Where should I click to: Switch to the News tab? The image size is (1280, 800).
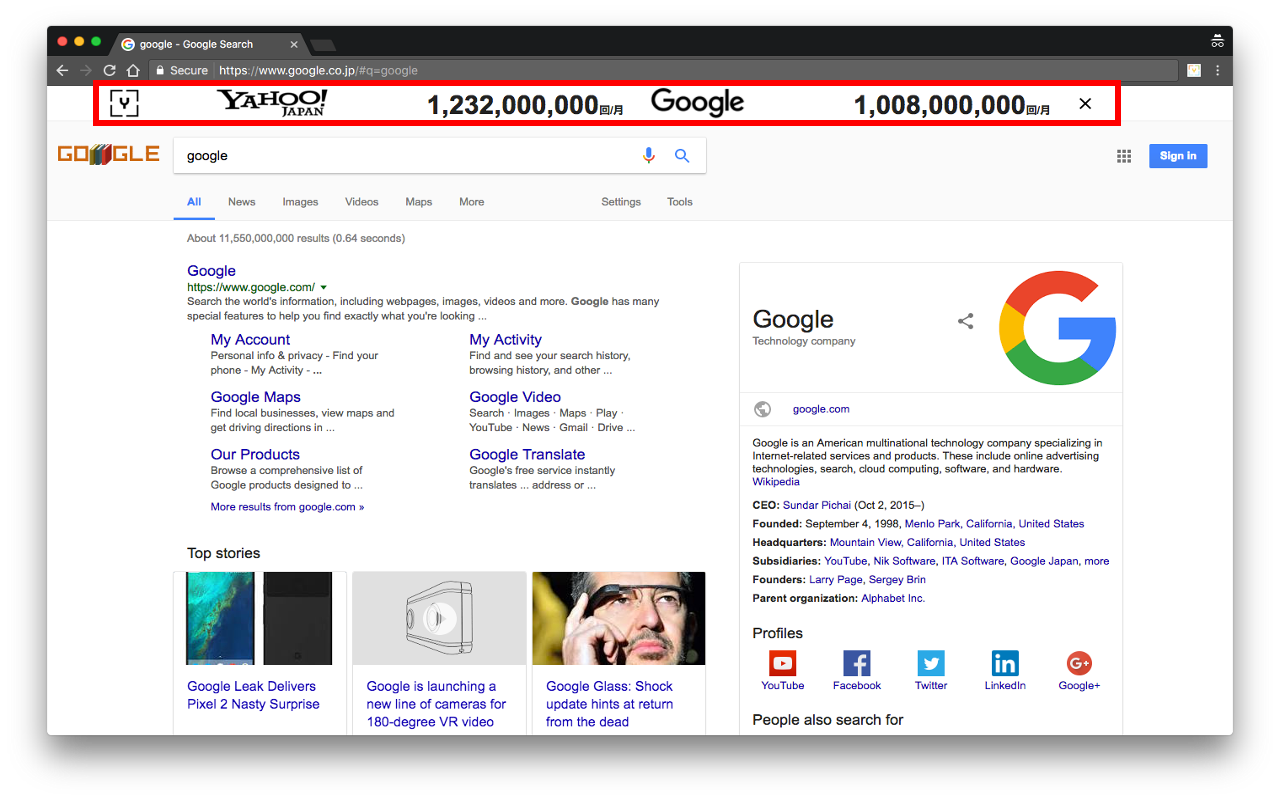(x=242, y=202)
